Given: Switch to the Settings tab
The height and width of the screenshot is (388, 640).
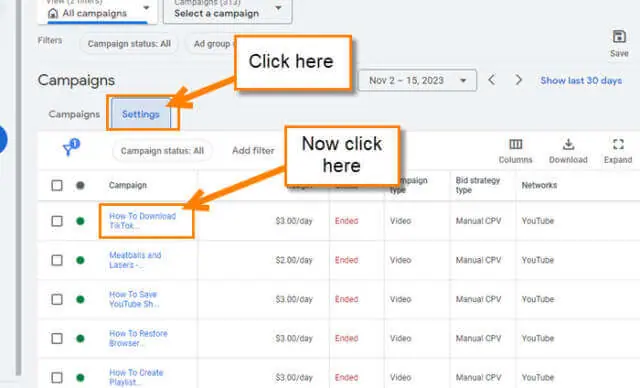Looking at the screenshot, I should tap(140, 114).
